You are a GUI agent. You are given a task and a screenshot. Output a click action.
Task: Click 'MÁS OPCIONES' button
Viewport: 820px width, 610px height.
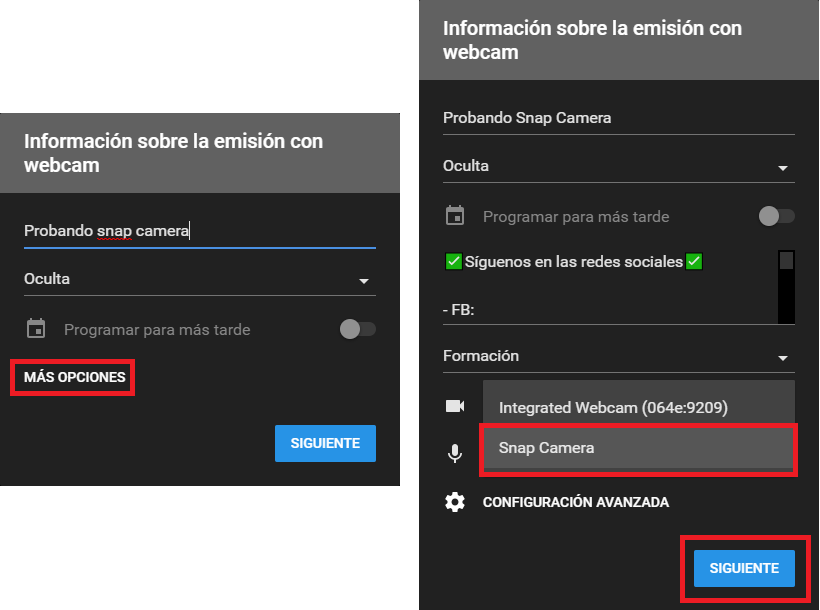(x=75, y=377)
